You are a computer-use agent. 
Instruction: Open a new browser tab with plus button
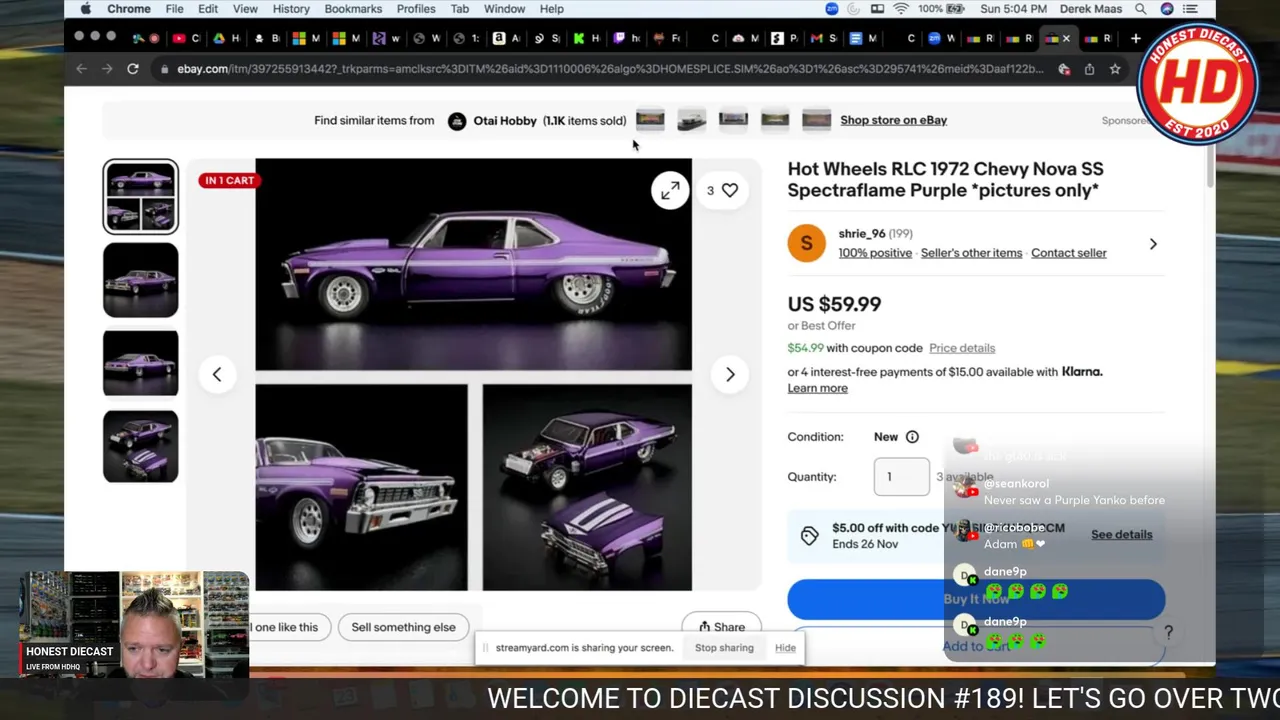[x=1135, y=38]
